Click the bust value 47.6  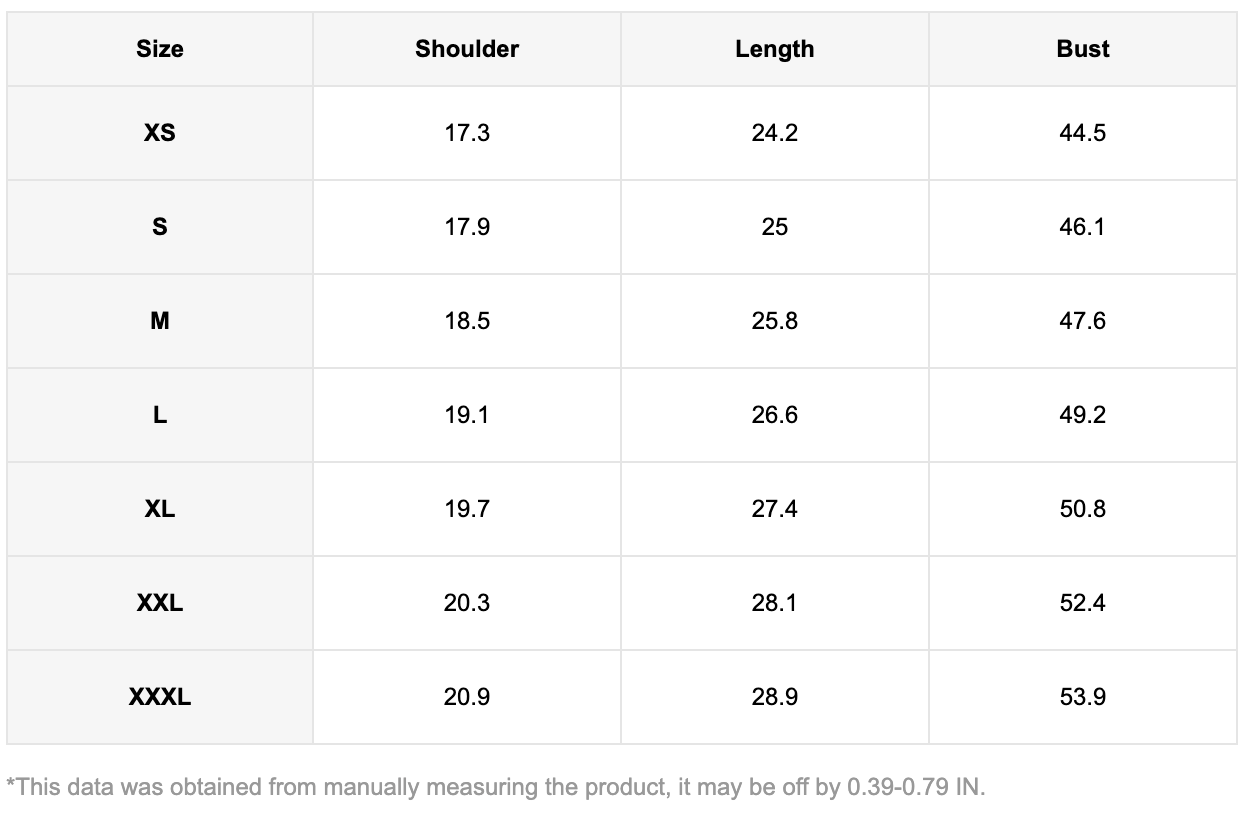click(x=1082, y=321)
